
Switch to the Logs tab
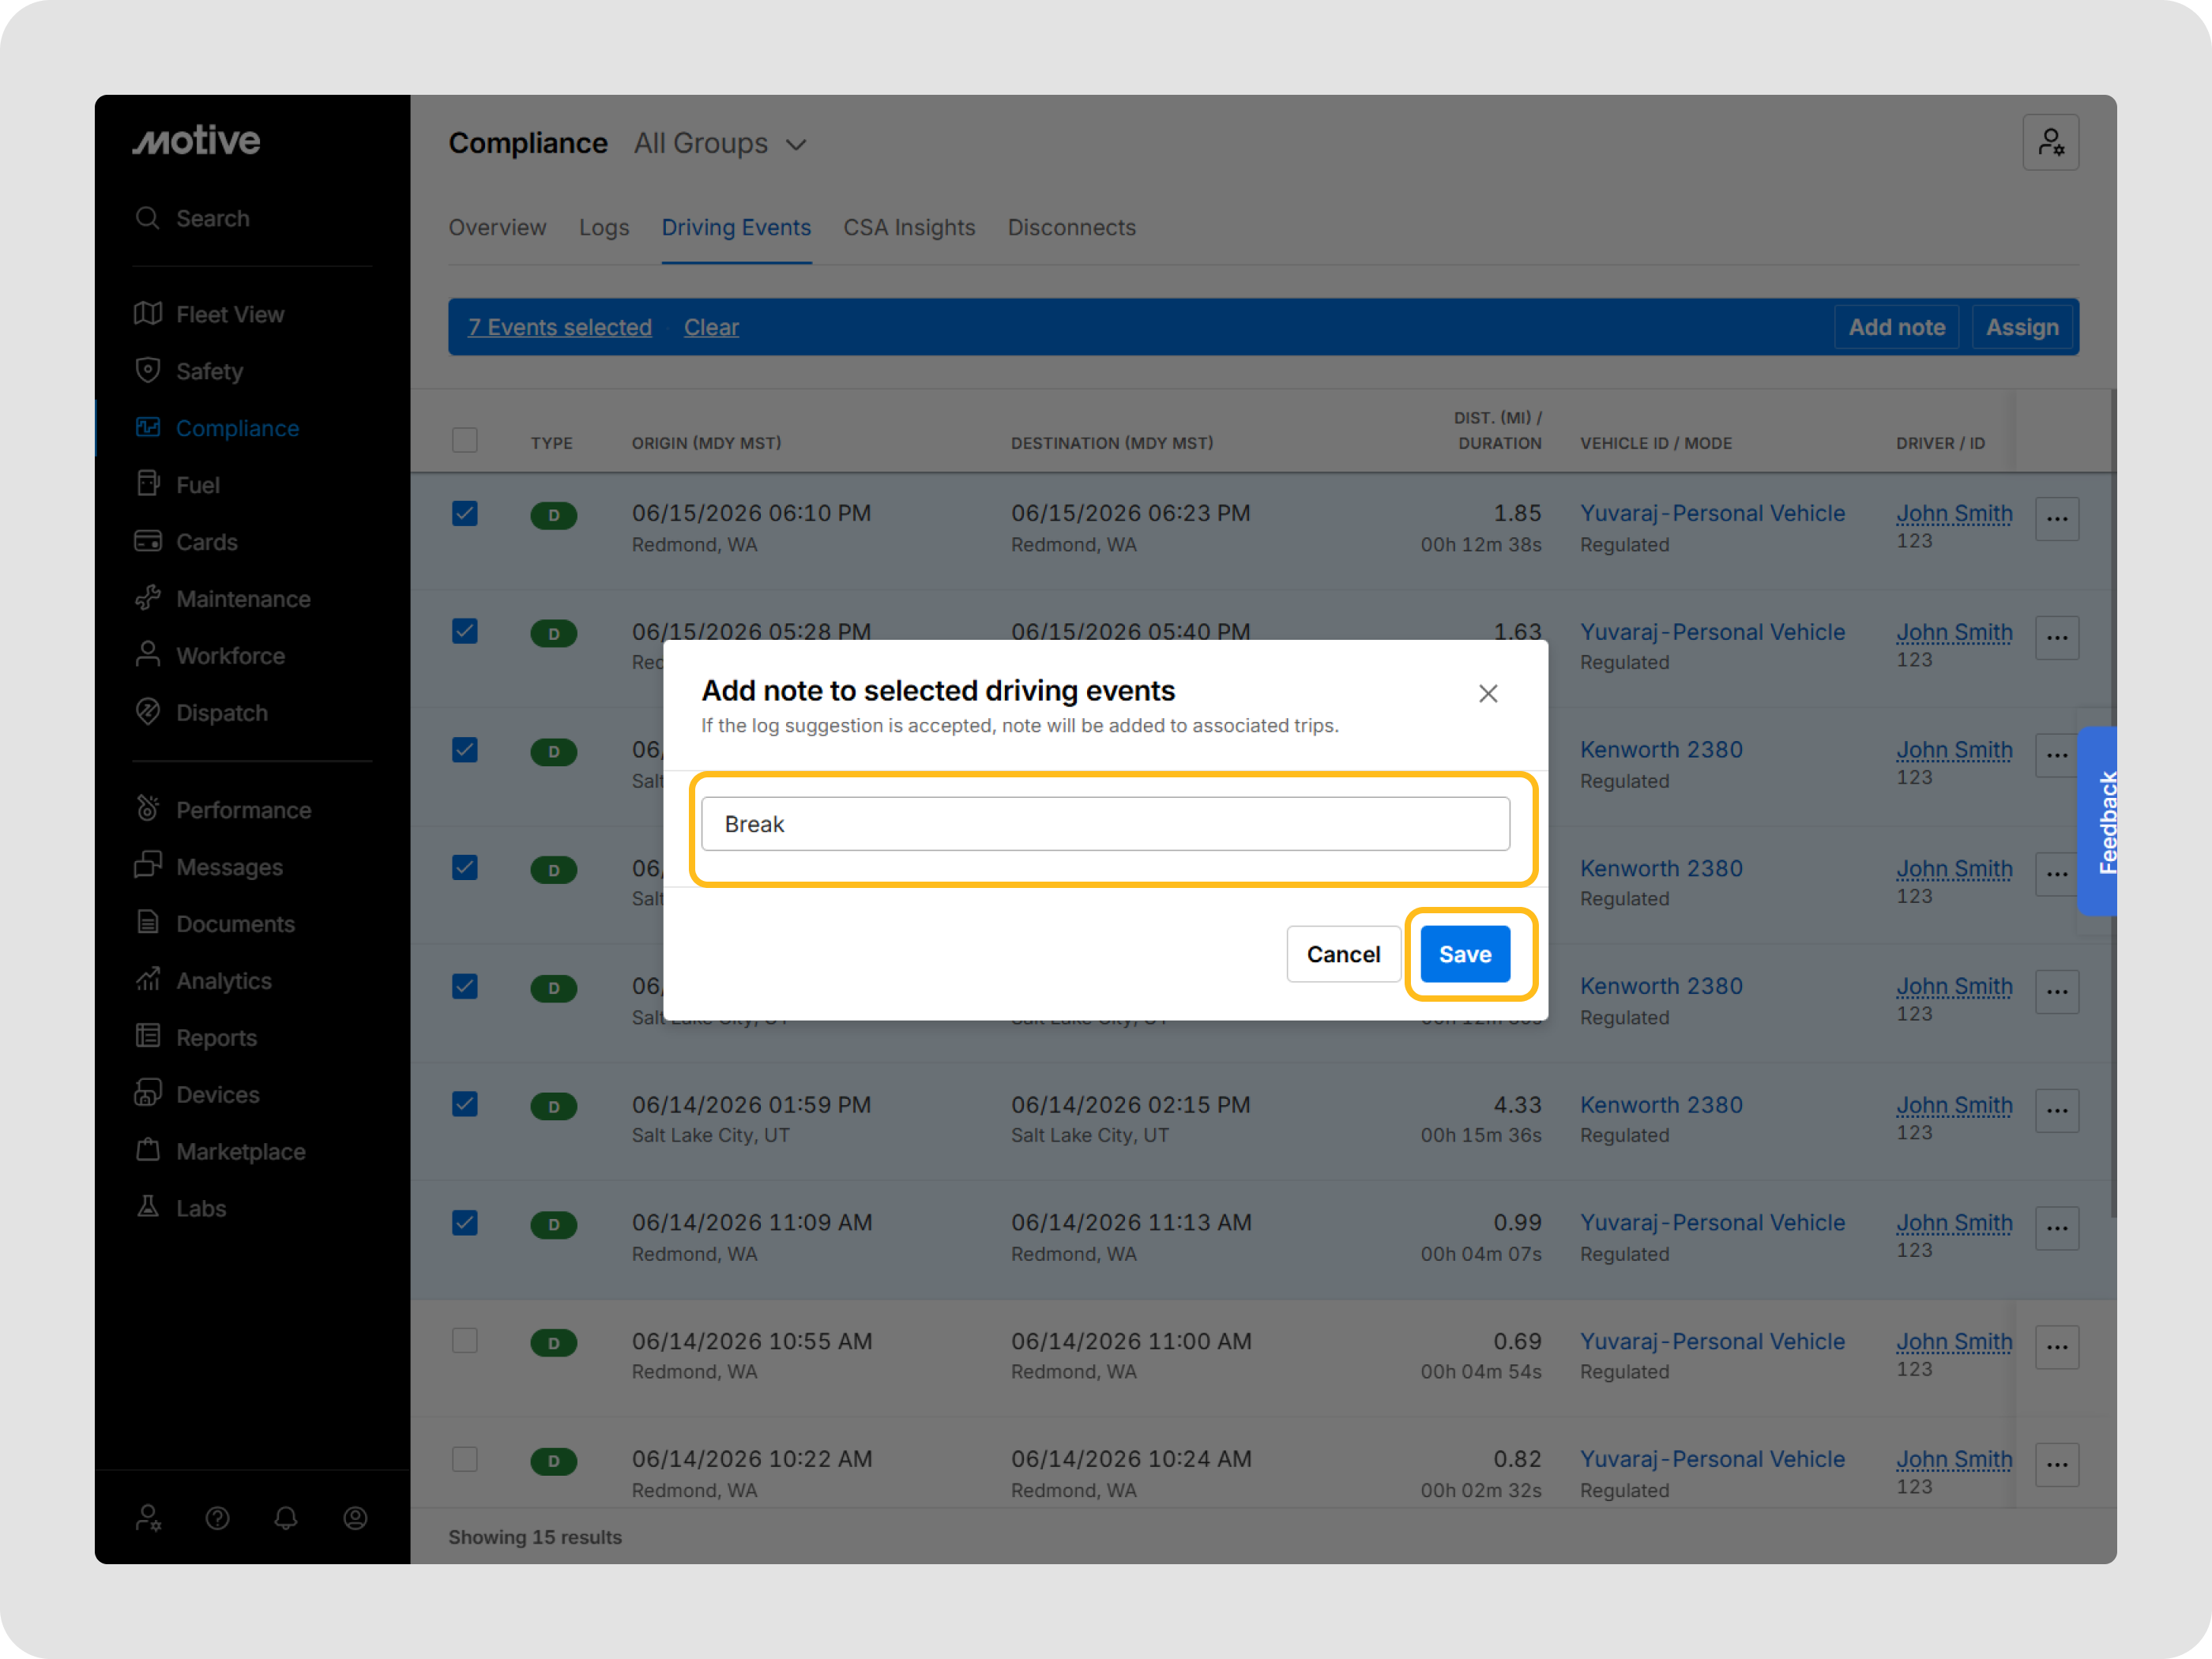[604, 228]
